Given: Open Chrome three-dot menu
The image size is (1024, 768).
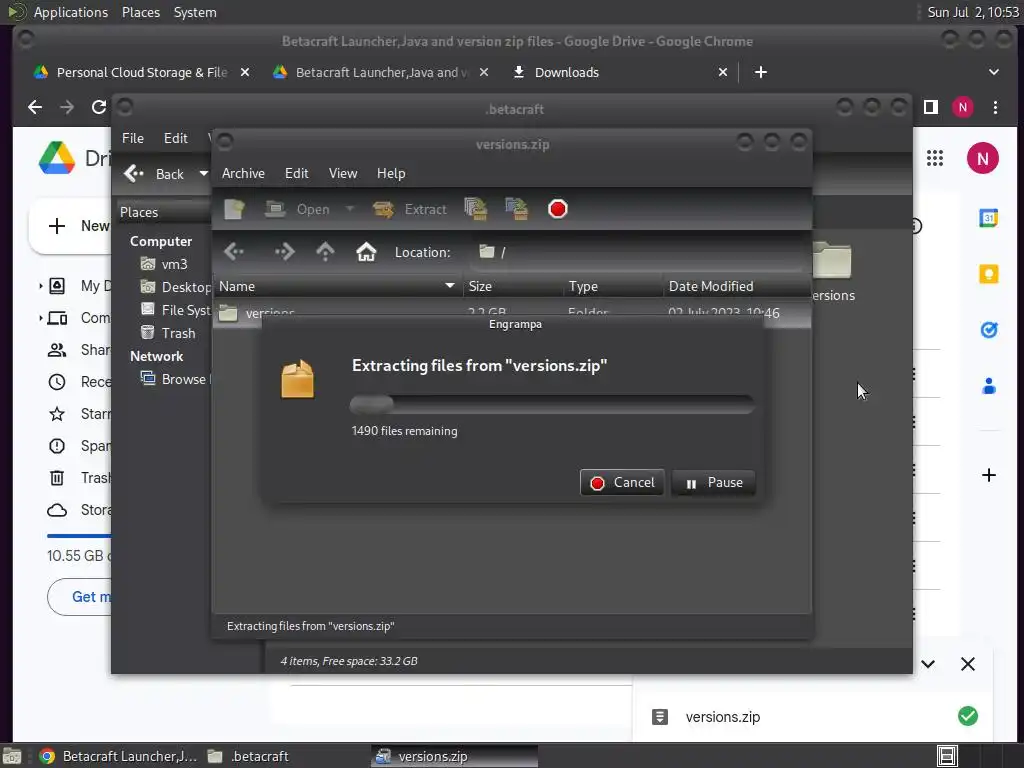Looking at the screenshot, I should click(995, 107).
